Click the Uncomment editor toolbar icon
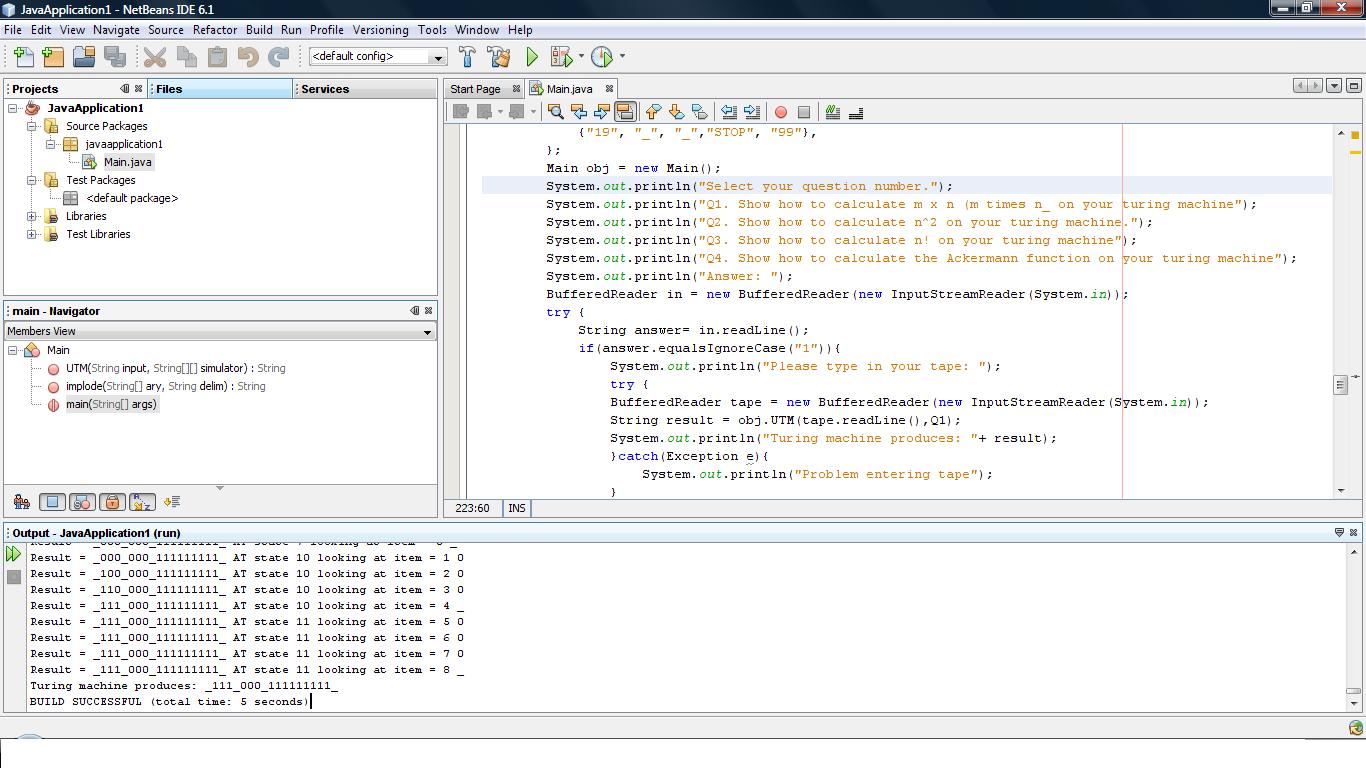The height and width of the screenshot is (768, 1366). point(856,112)
